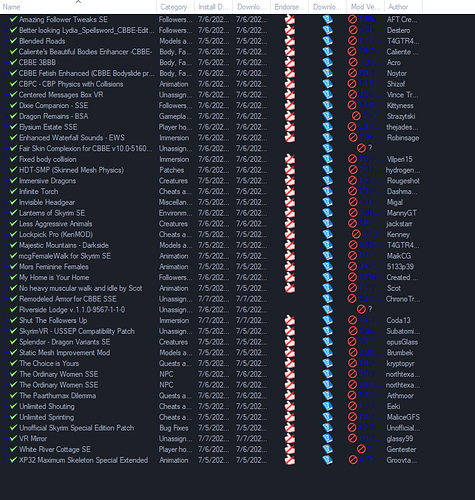Click endorse icon for Lockpick Pro (KenMOD)

tap(290, 234)
